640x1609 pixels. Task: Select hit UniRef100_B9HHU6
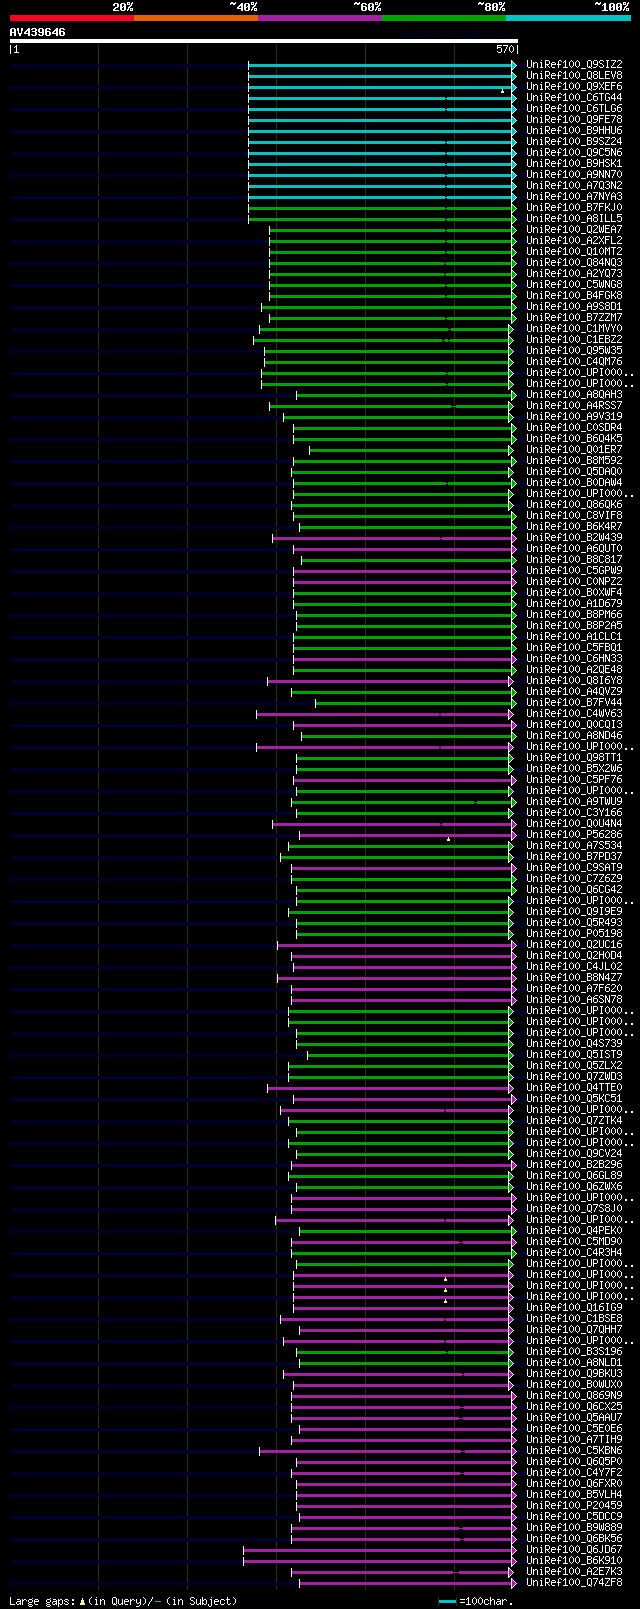[x=574, y=131]
